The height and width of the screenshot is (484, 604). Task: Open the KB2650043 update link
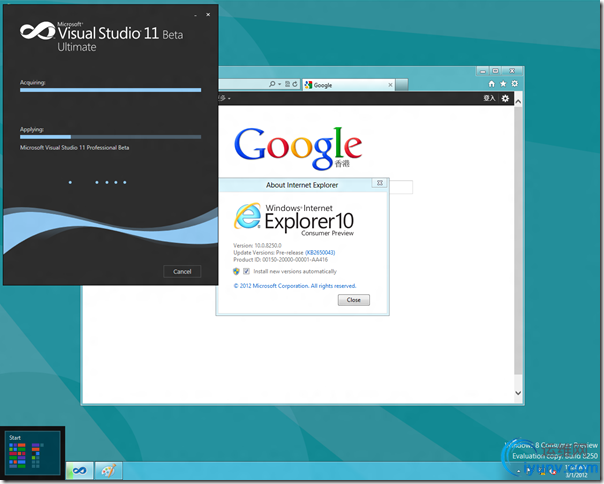pyautogui.click(x=320, y=252)
